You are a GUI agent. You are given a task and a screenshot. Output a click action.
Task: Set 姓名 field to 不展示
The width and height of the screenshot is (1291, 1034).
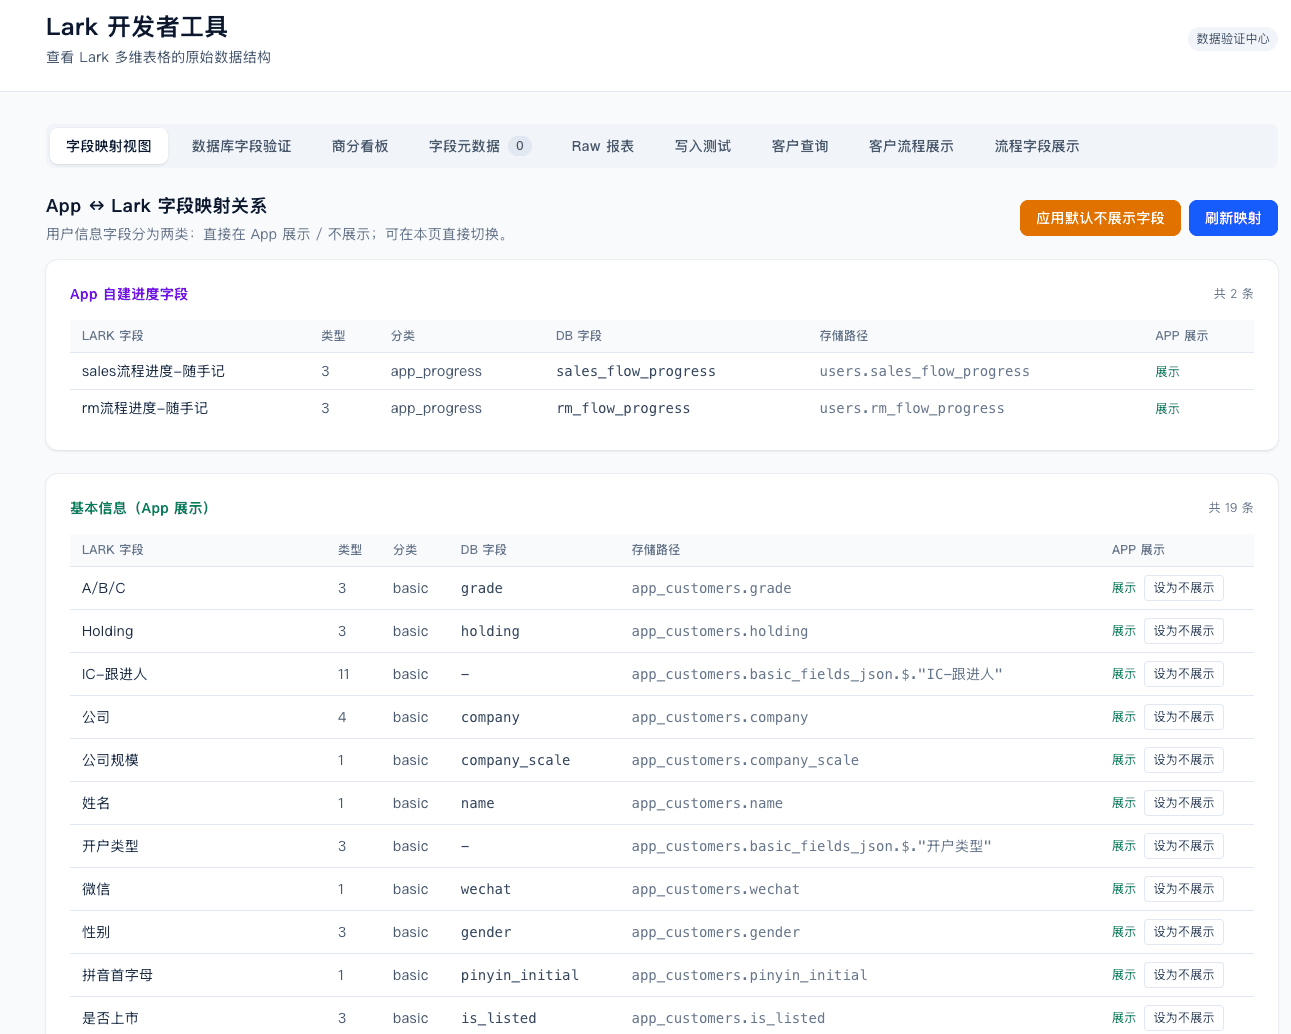[x=1184, y=803]
